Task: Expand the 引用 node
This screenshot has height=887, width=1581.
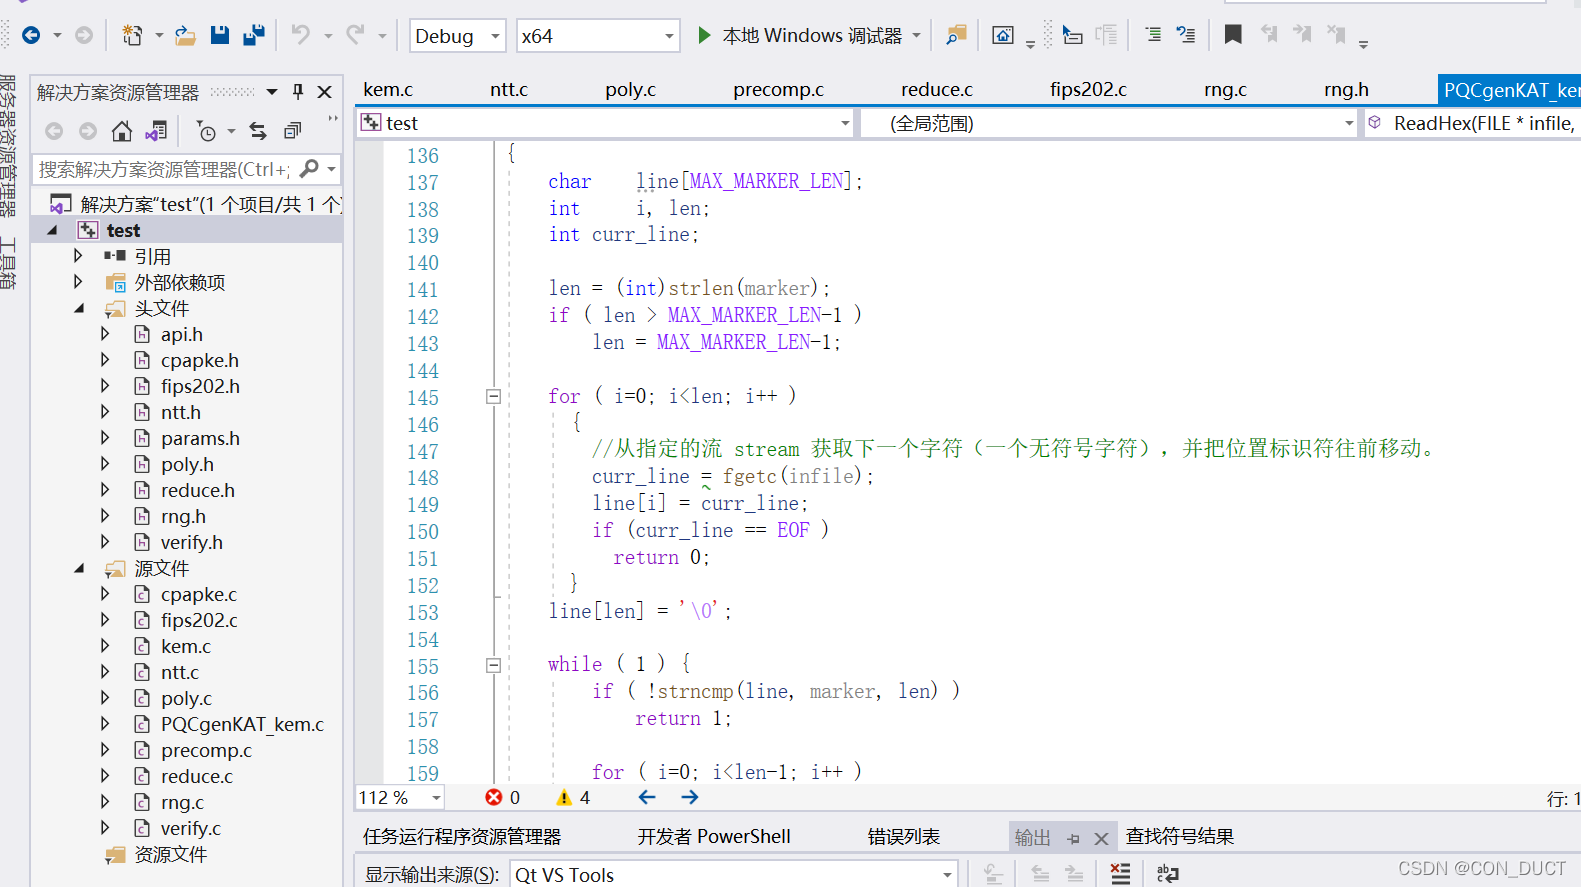Action: tap(78, 256)
